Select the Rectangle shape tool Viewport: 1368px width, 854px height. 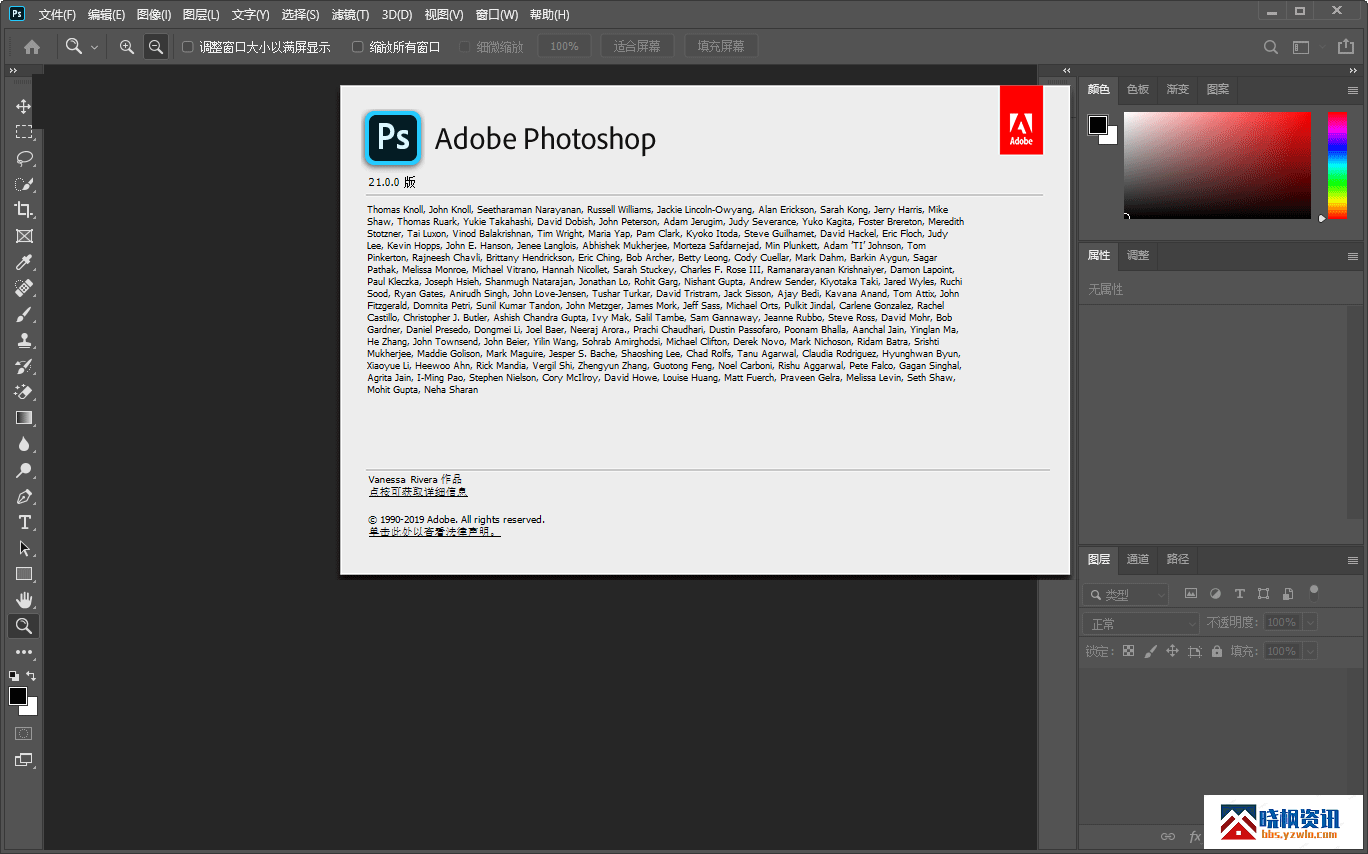pos(23,574)
